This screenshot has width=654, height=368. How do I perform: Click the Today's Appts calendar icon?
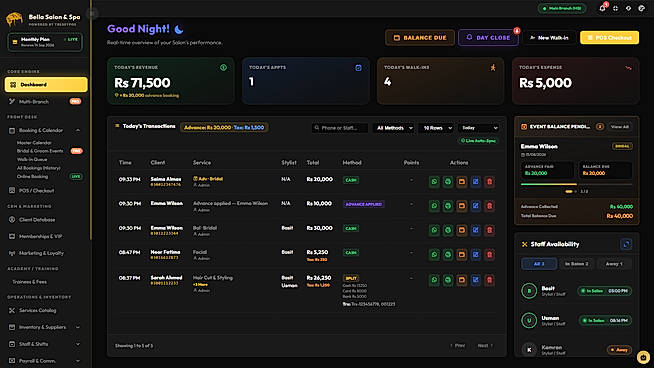(358, 68)
